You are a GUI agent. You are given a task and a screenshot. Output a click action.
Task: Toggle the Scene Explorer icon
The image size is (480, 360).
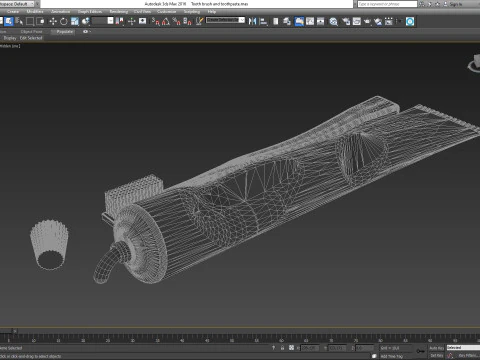(x=276, y=21)
